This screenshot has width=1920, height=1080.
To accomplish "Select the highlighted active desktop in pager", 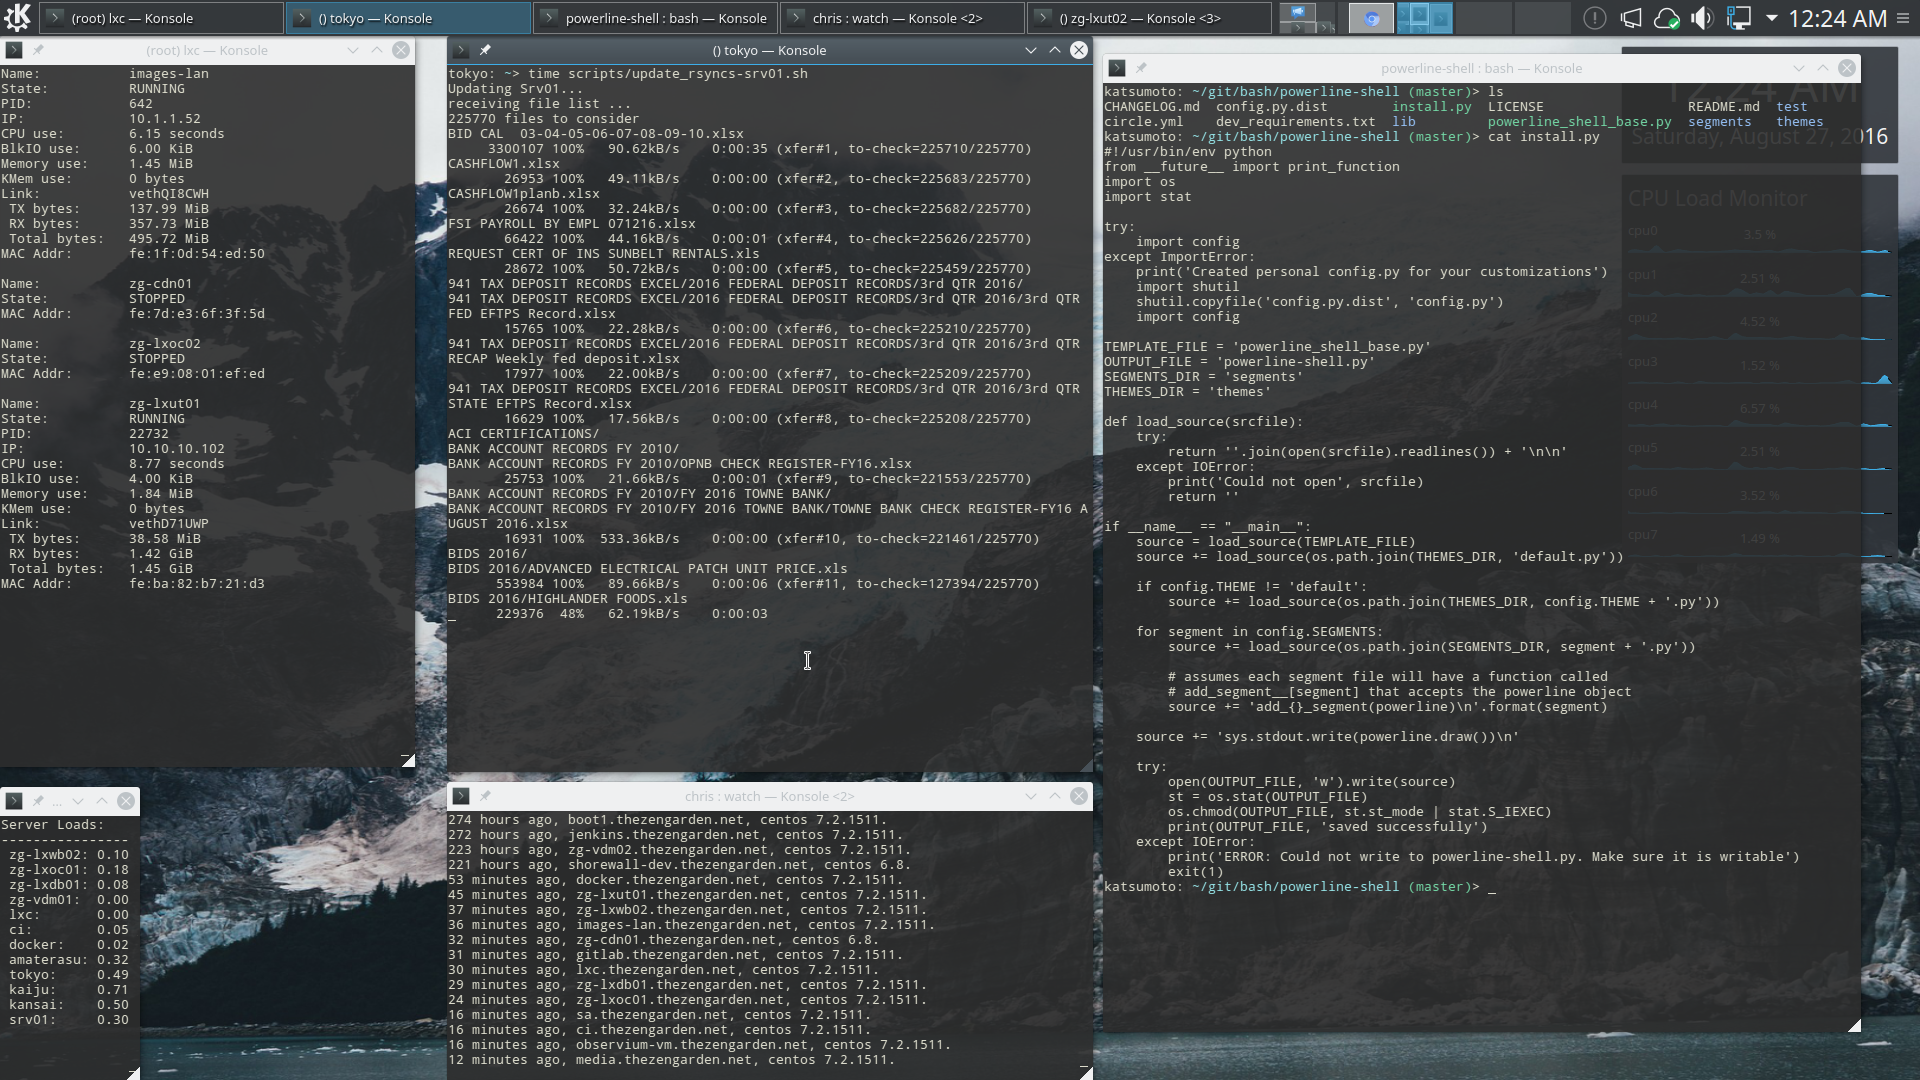I will pos(1426,18).
